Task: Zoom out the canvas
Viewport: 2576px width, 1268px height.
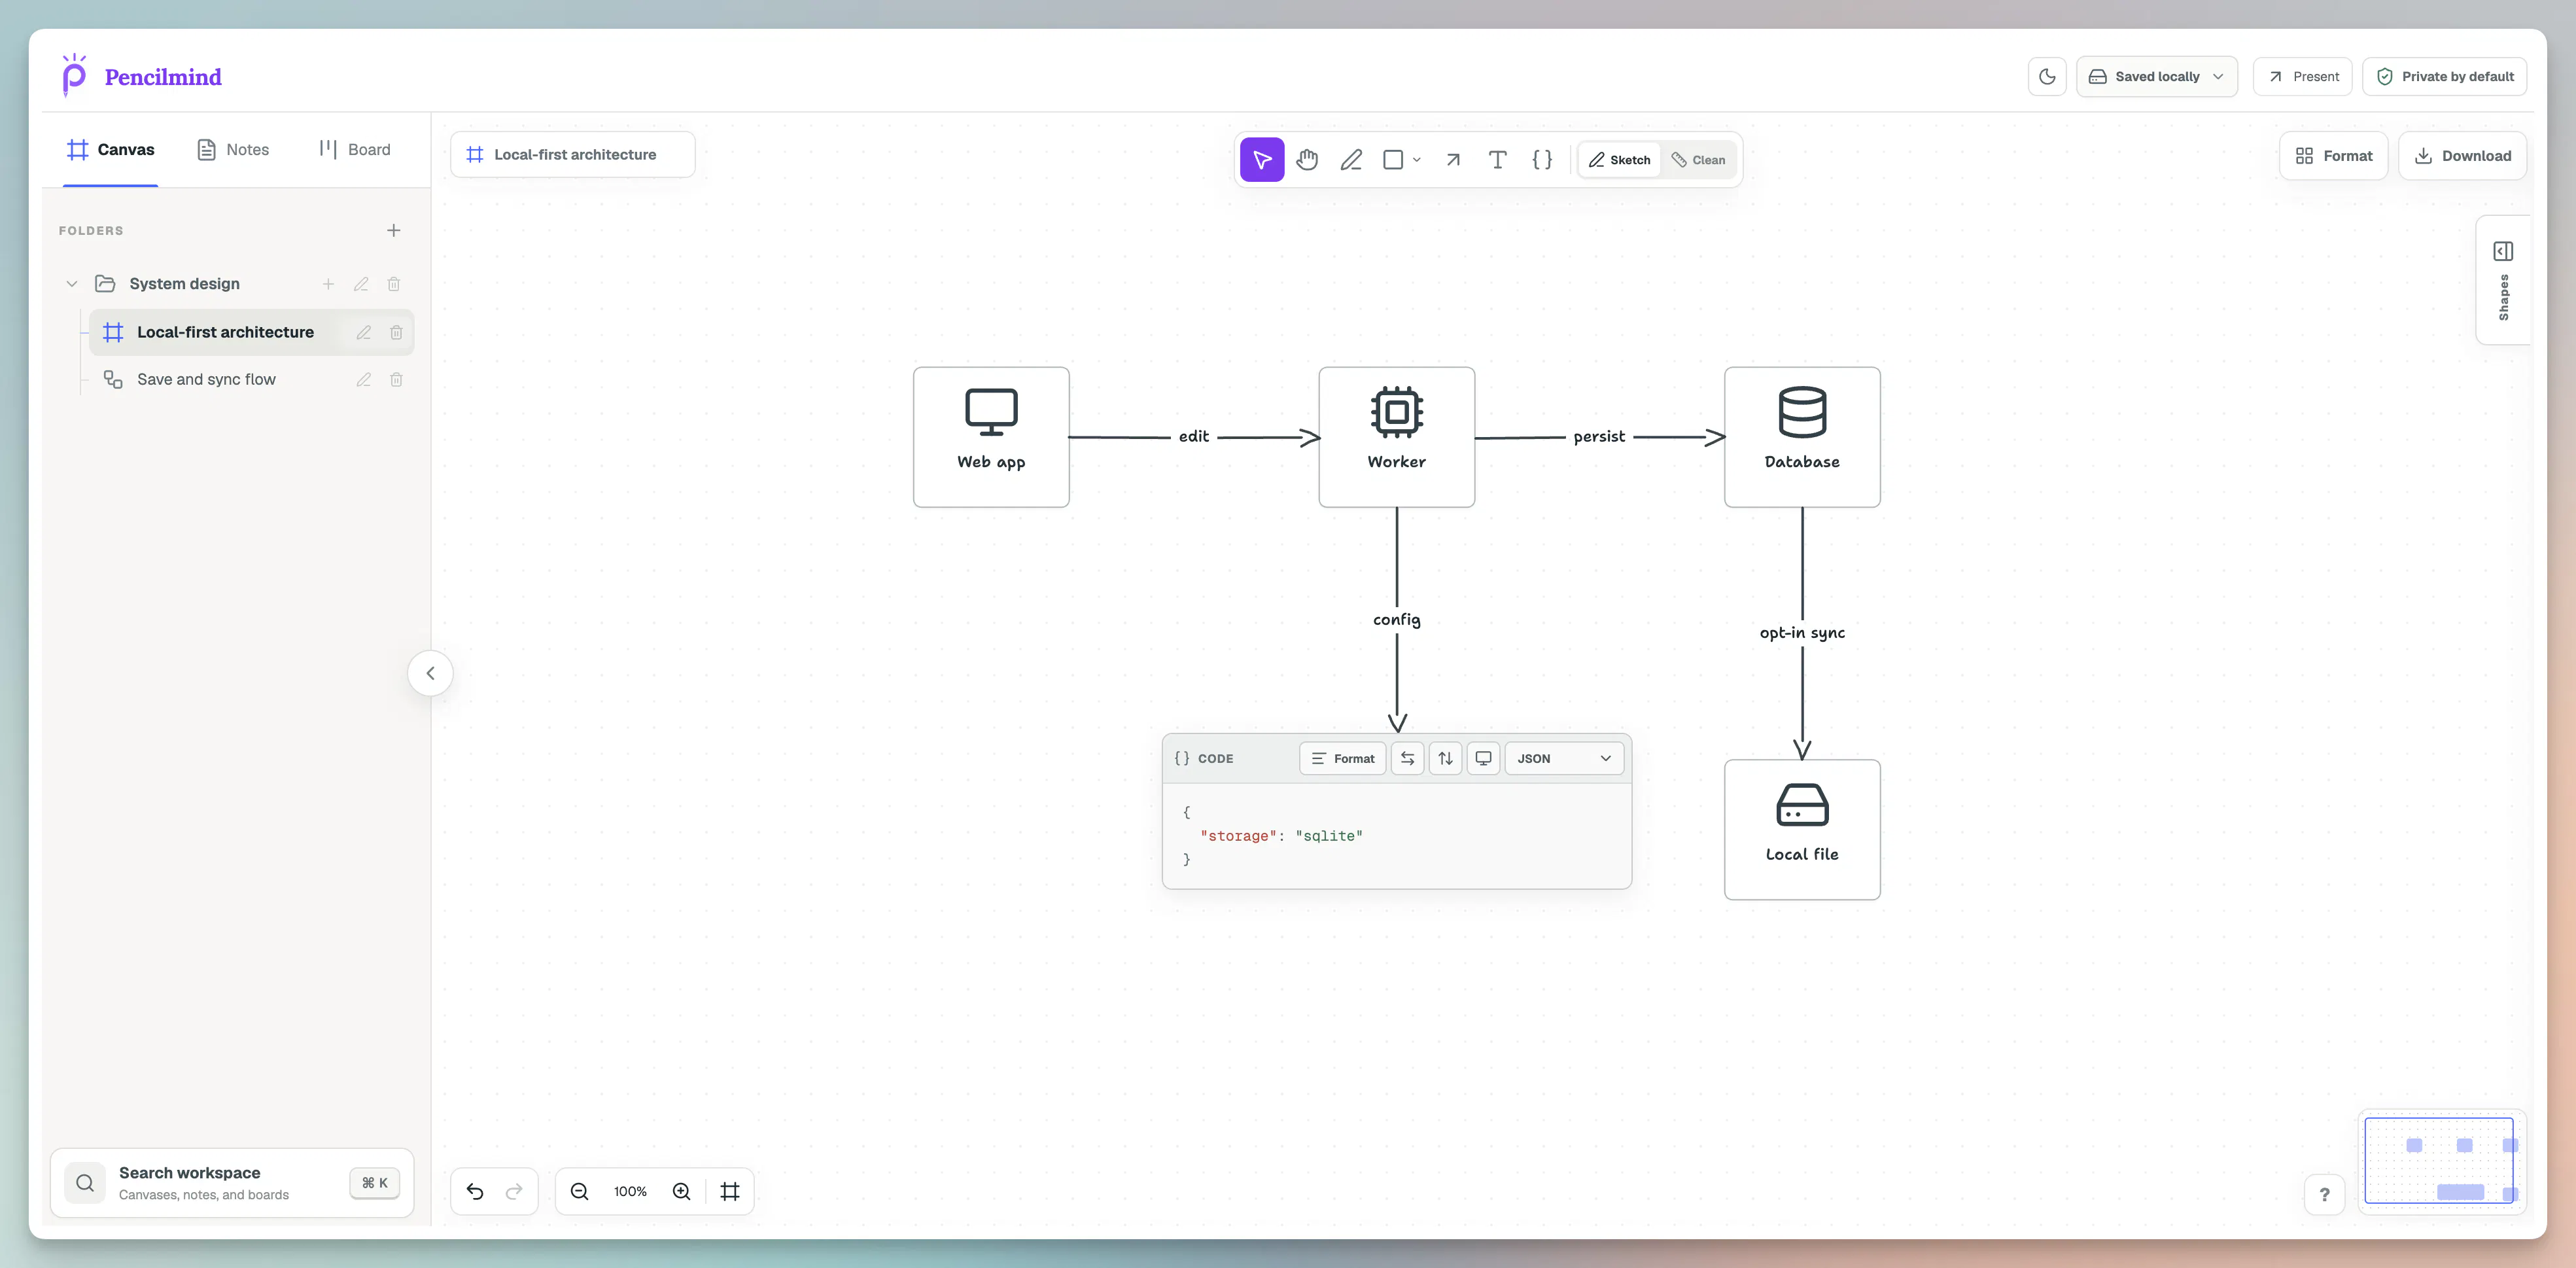Action: (x=579, y=1191)
